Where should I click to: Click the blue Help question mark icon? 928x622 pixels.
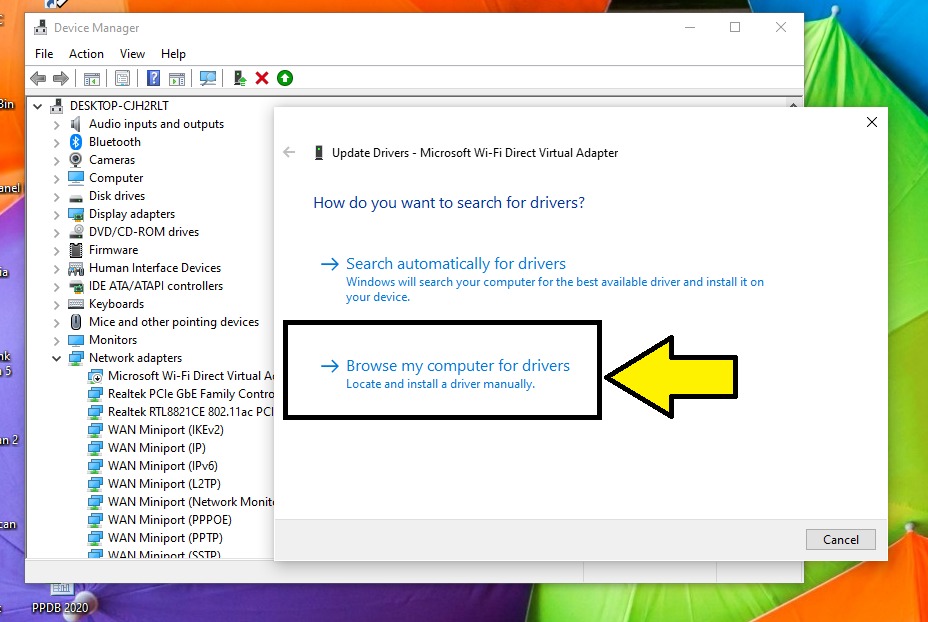(153, 78)
